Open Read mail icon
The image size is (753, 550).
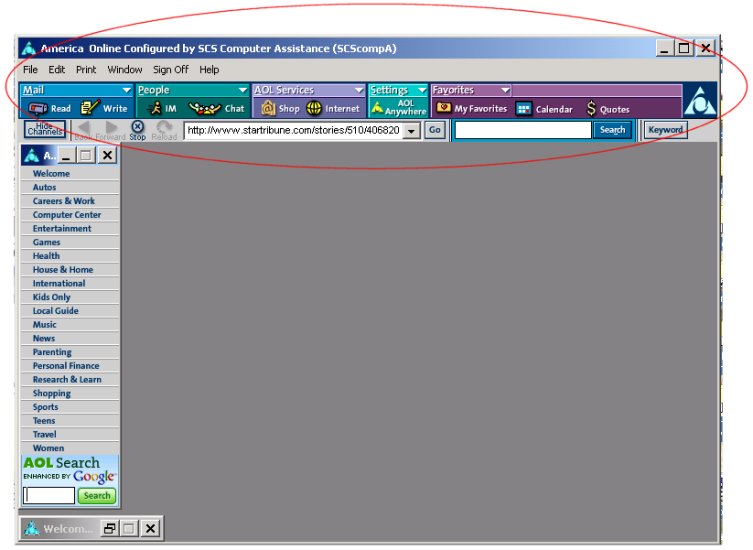pos(38,109)
